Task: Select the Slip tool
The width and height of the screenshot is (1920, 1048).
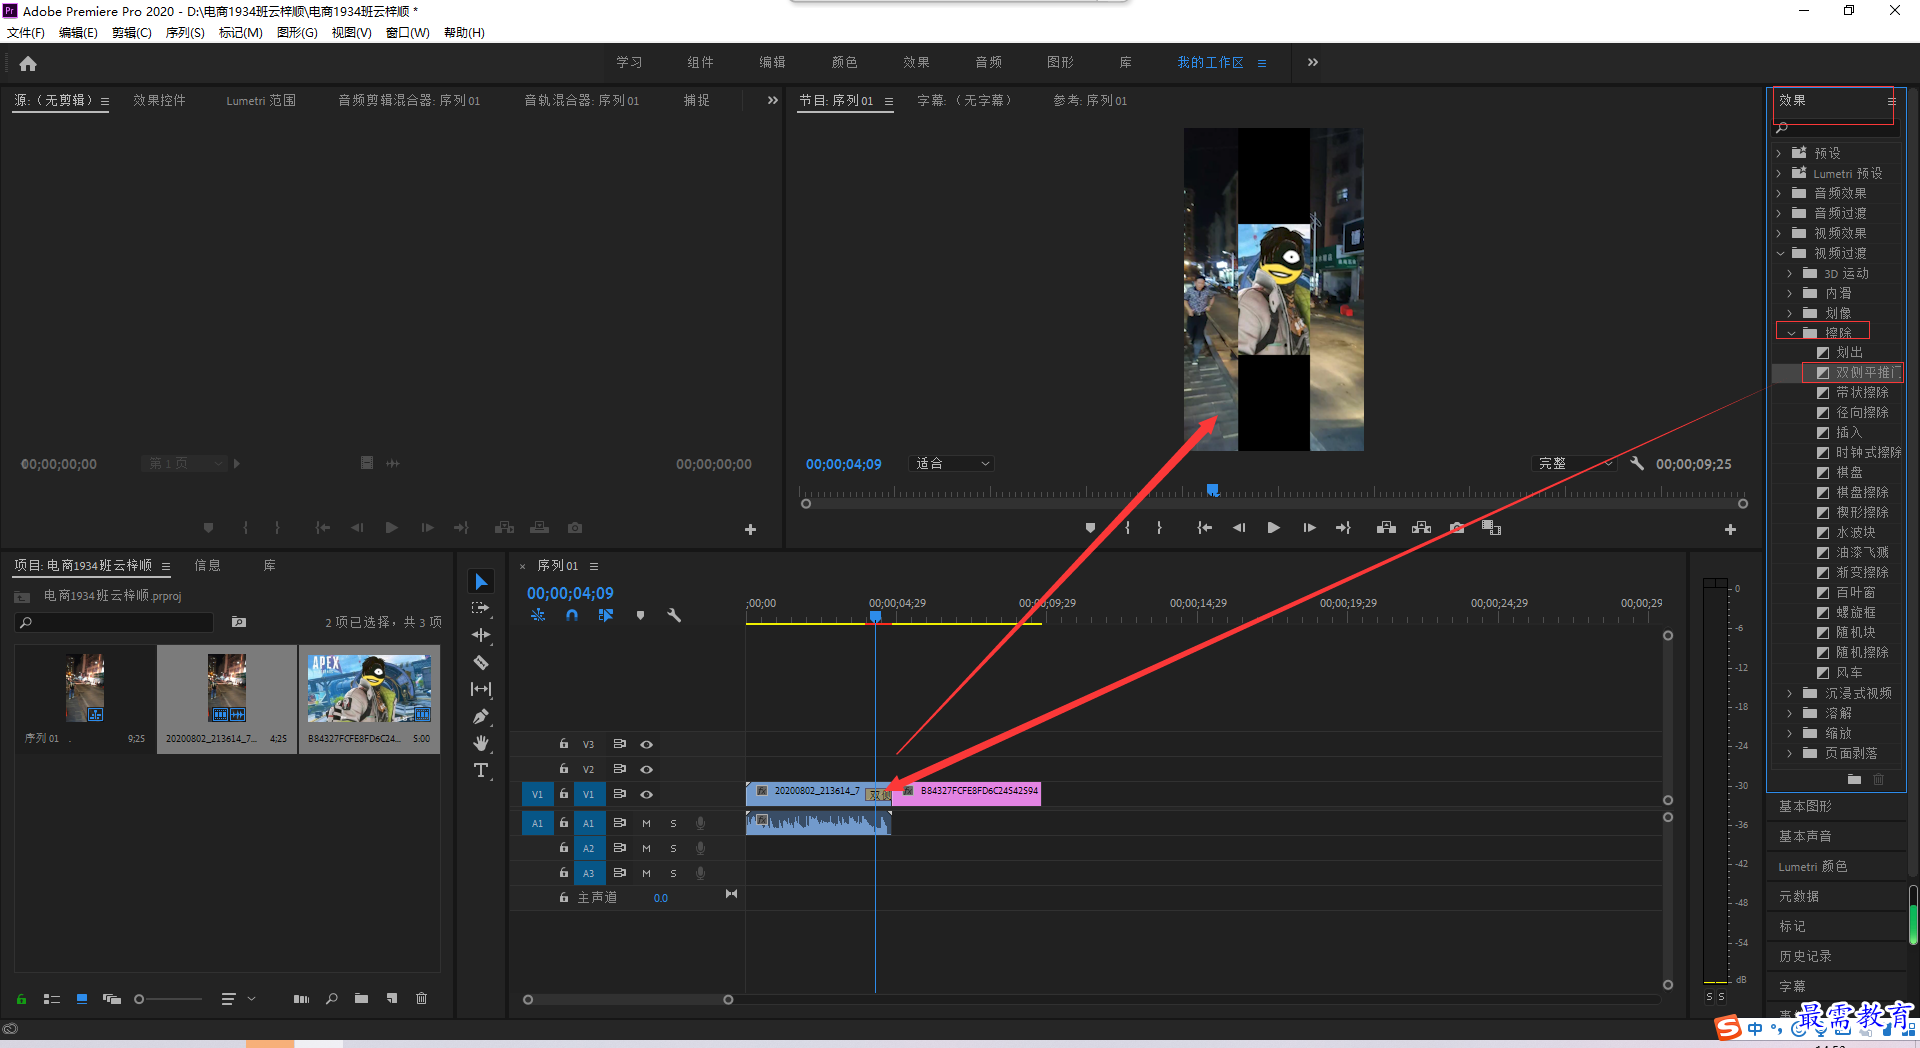Action: (x=481, y=689)
